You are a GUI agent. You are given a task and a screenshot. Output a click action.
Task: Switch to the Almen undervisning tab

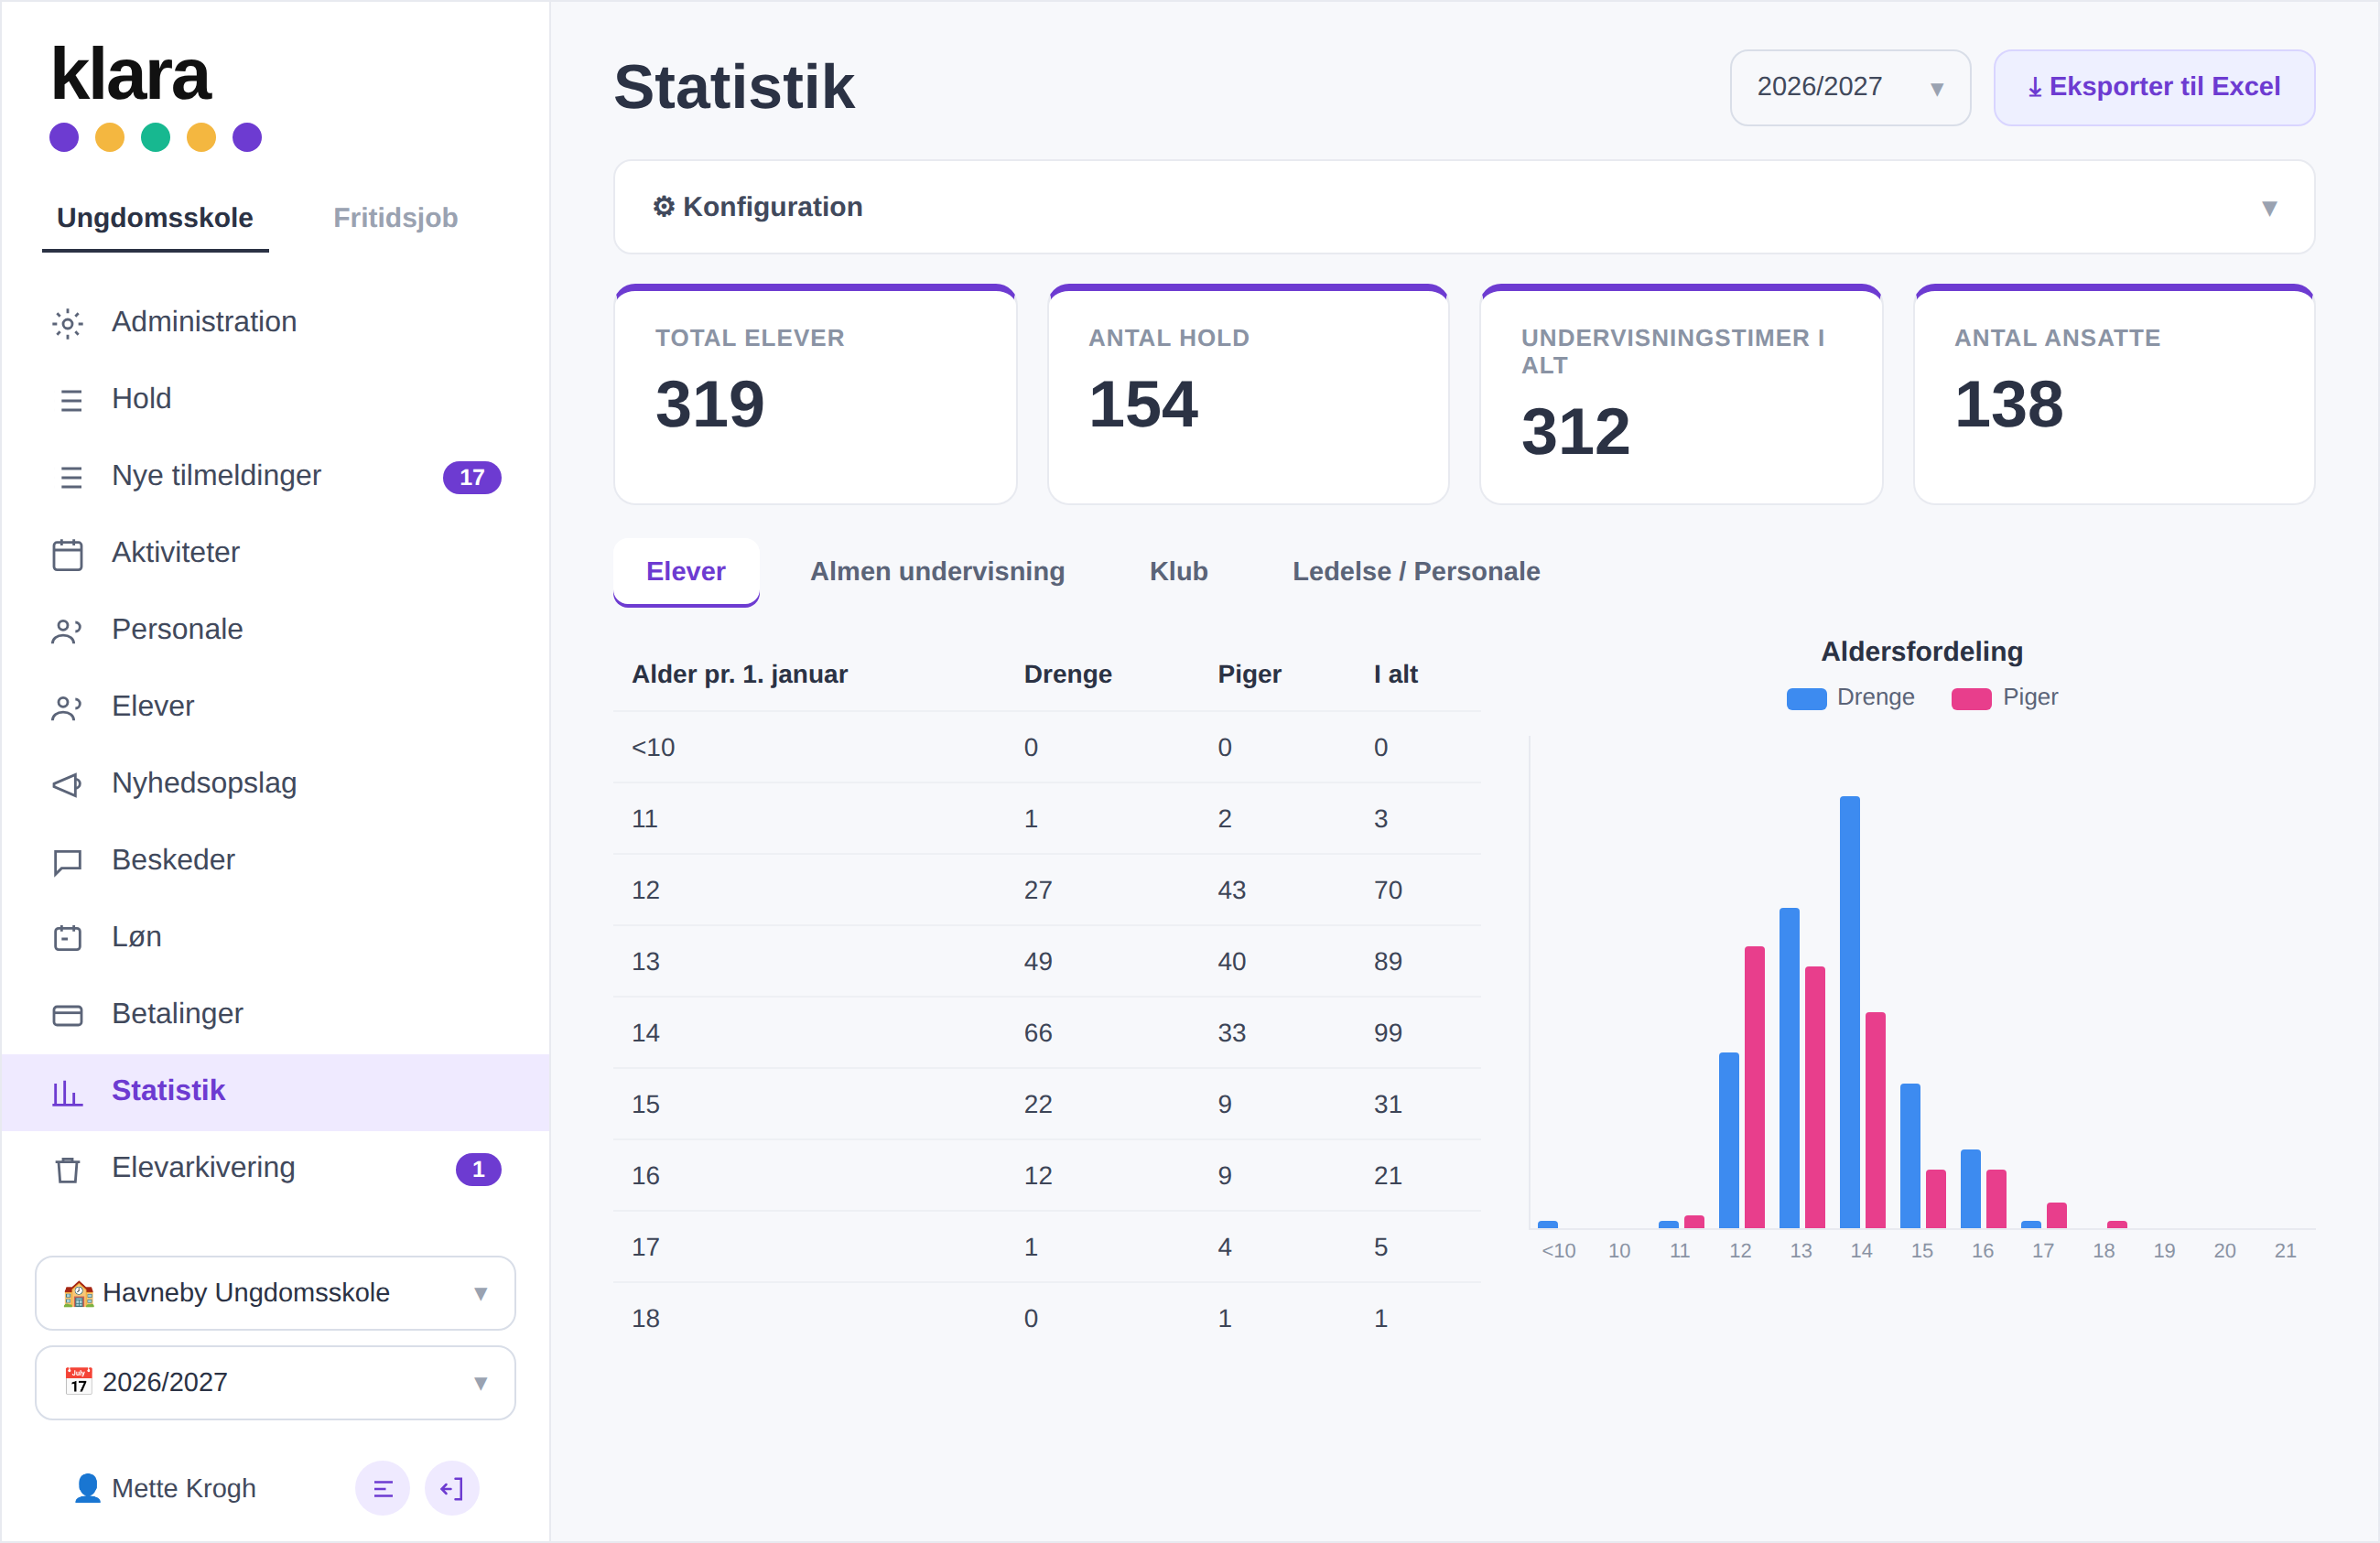click(x=937, y=571)
